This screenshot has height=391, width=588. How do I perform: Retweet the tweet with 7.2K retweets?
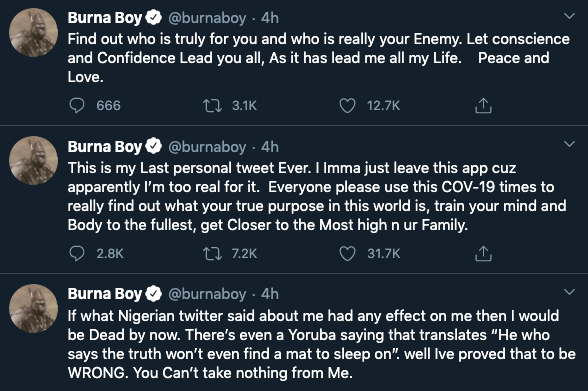(212, 254)
